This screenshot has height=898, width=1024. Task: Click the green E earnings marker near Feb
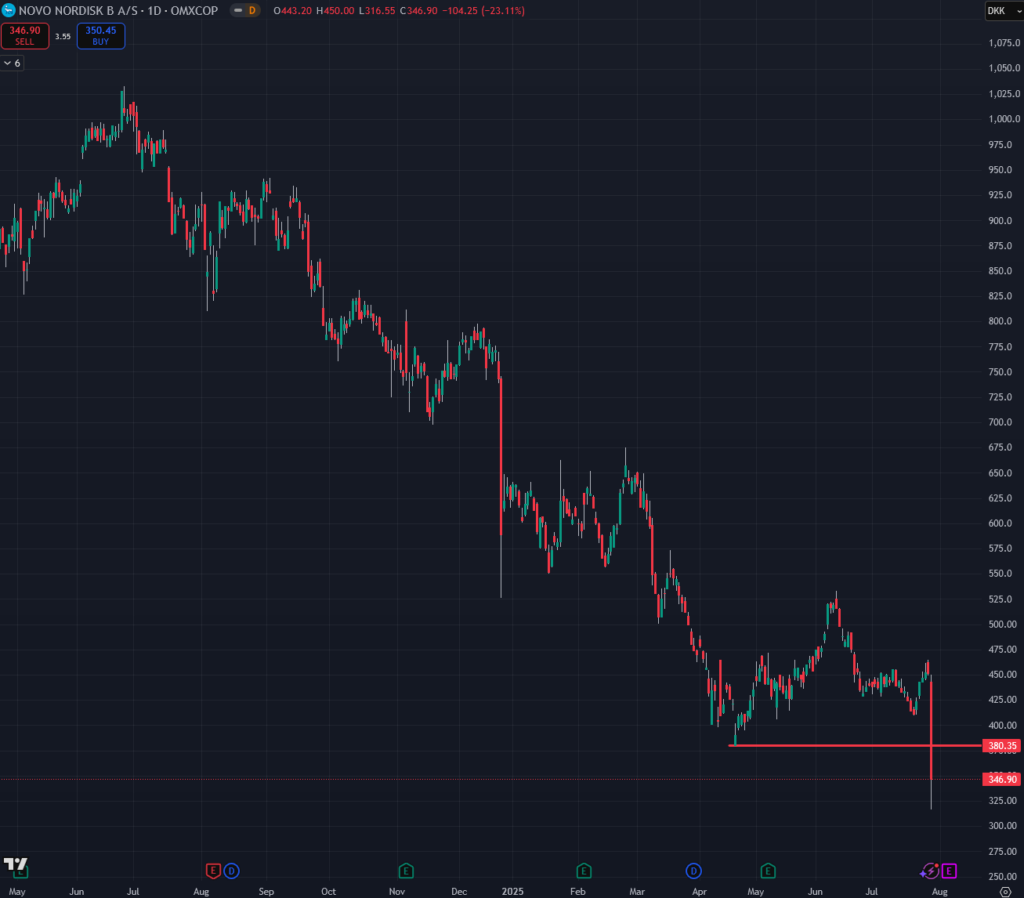[x=584, y=871]
